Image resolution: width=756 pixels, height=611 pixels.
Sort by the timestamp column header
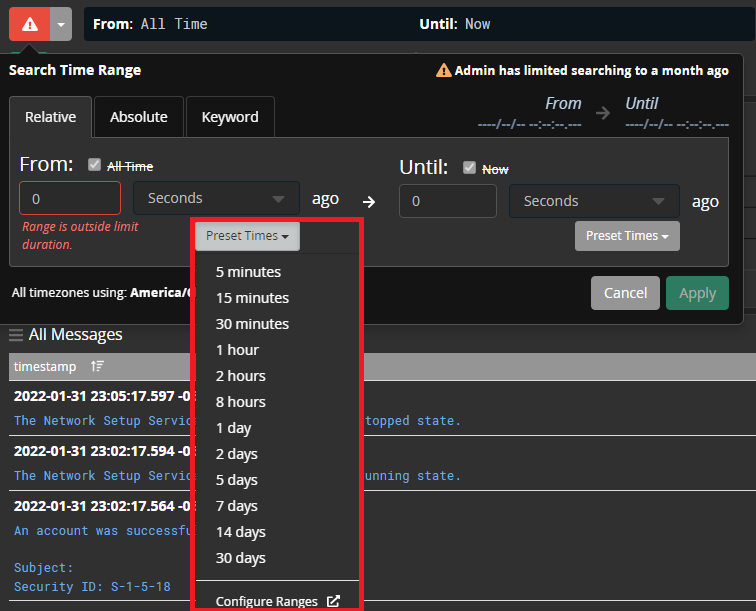point(45,367)
